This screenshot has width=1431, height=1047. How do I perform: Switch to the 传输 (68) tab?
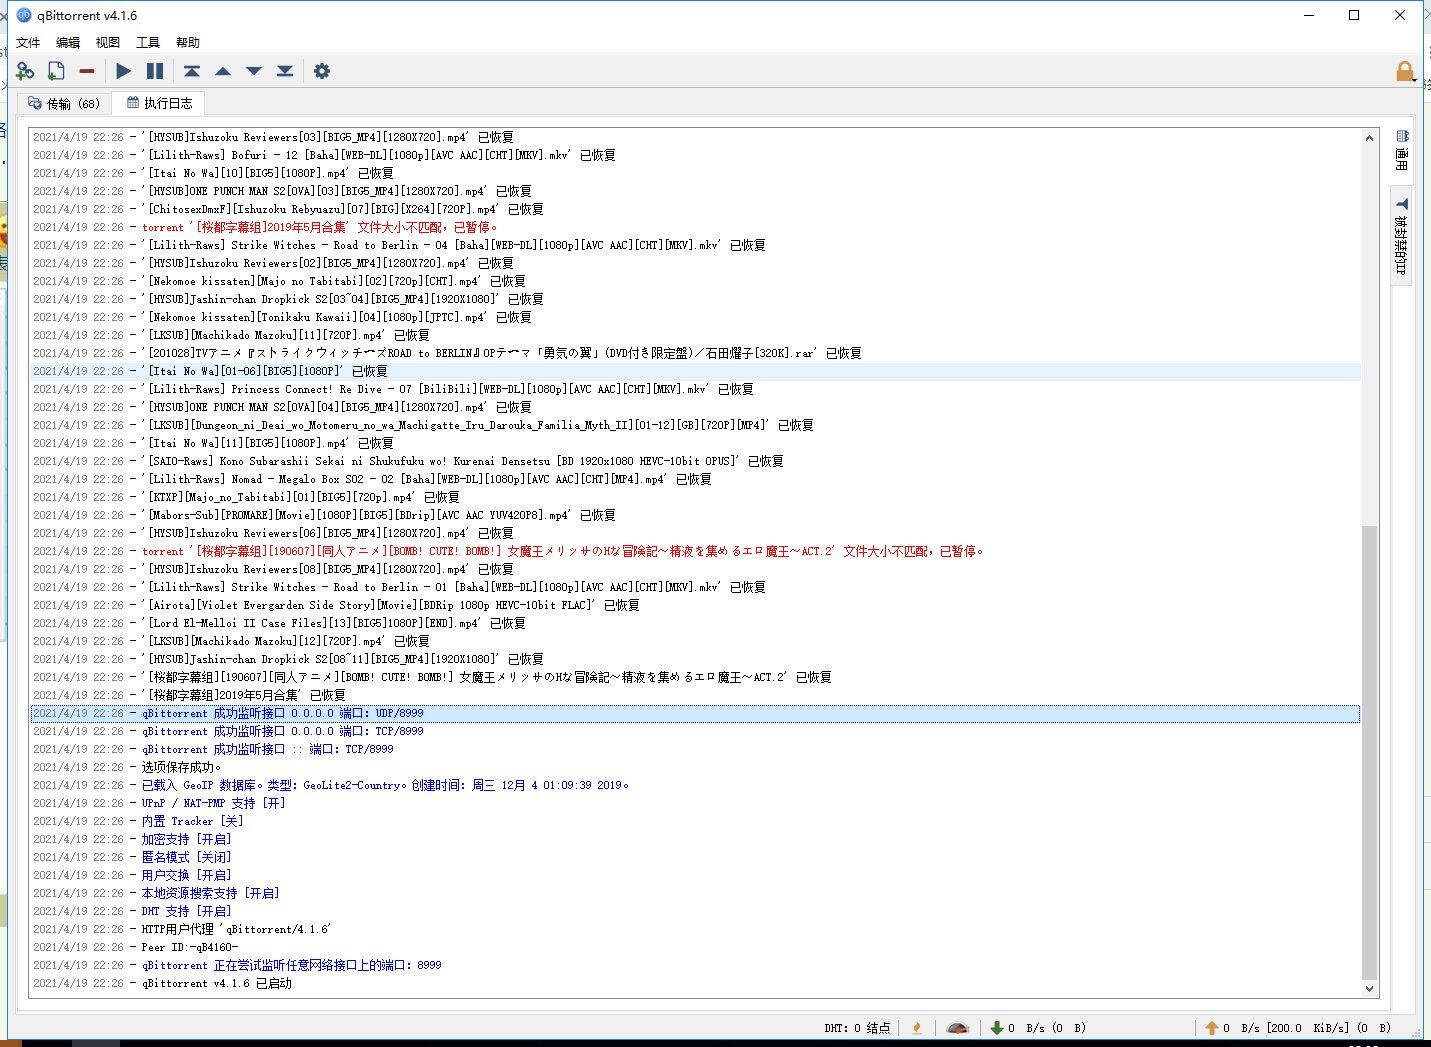tap(64, 103)
